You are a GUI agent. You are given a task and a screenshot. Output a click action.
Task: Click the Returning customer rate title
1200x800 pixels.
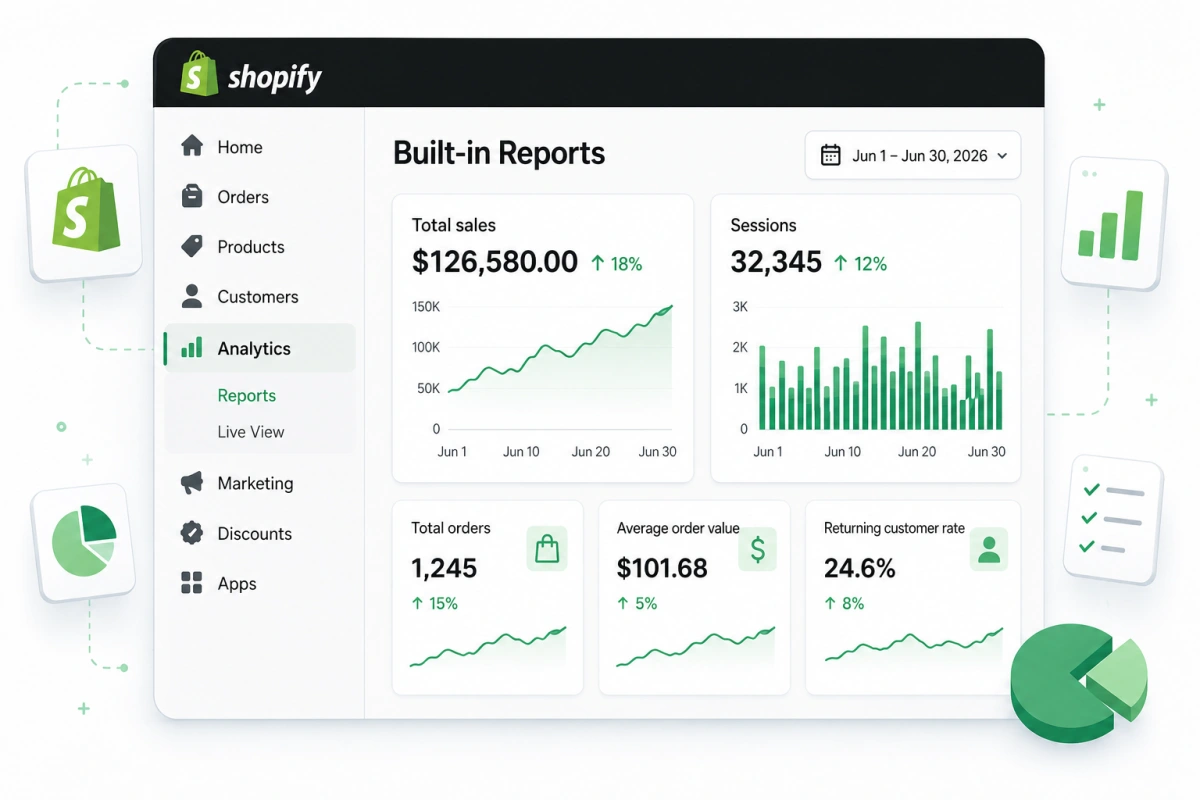(894, 528)
